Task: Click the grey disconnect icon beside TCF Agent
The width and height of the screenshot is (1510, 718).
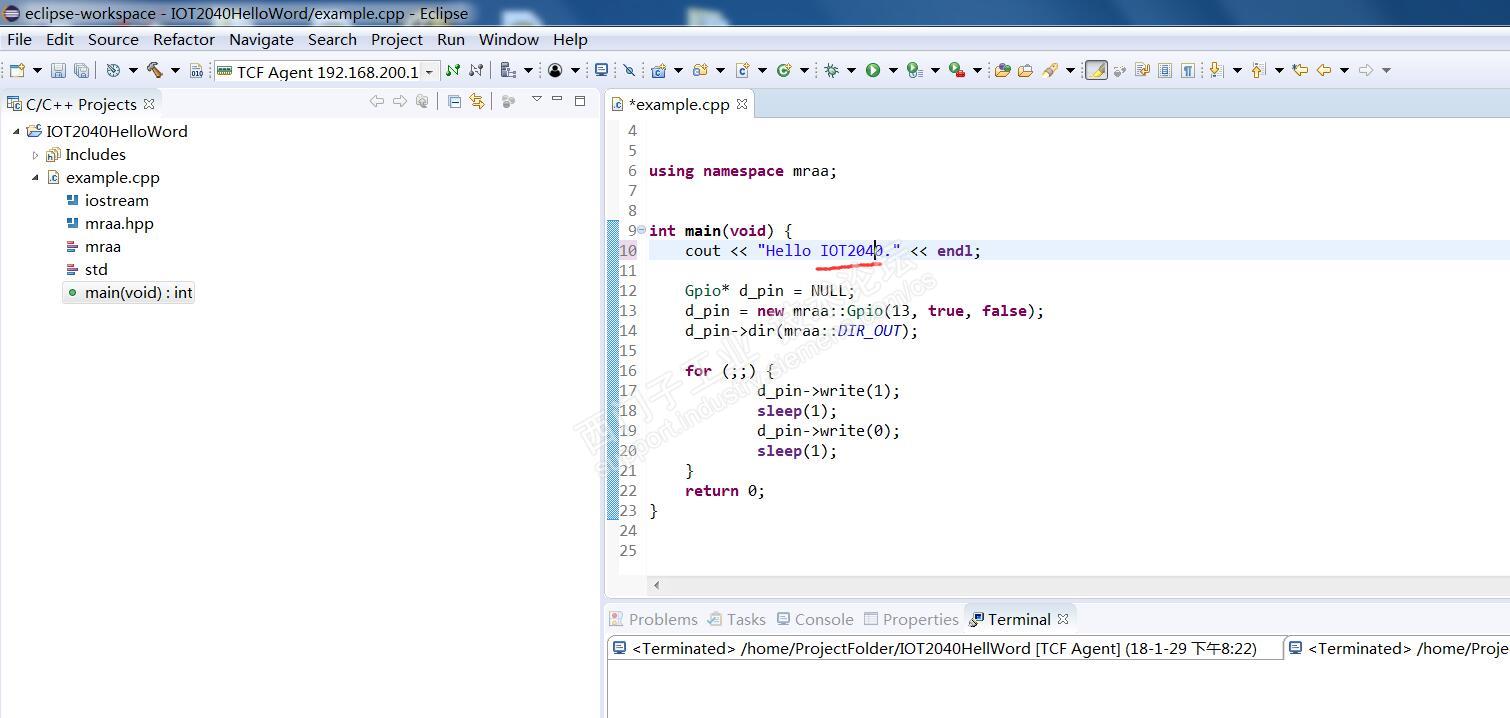Action: tap(476, 70)
